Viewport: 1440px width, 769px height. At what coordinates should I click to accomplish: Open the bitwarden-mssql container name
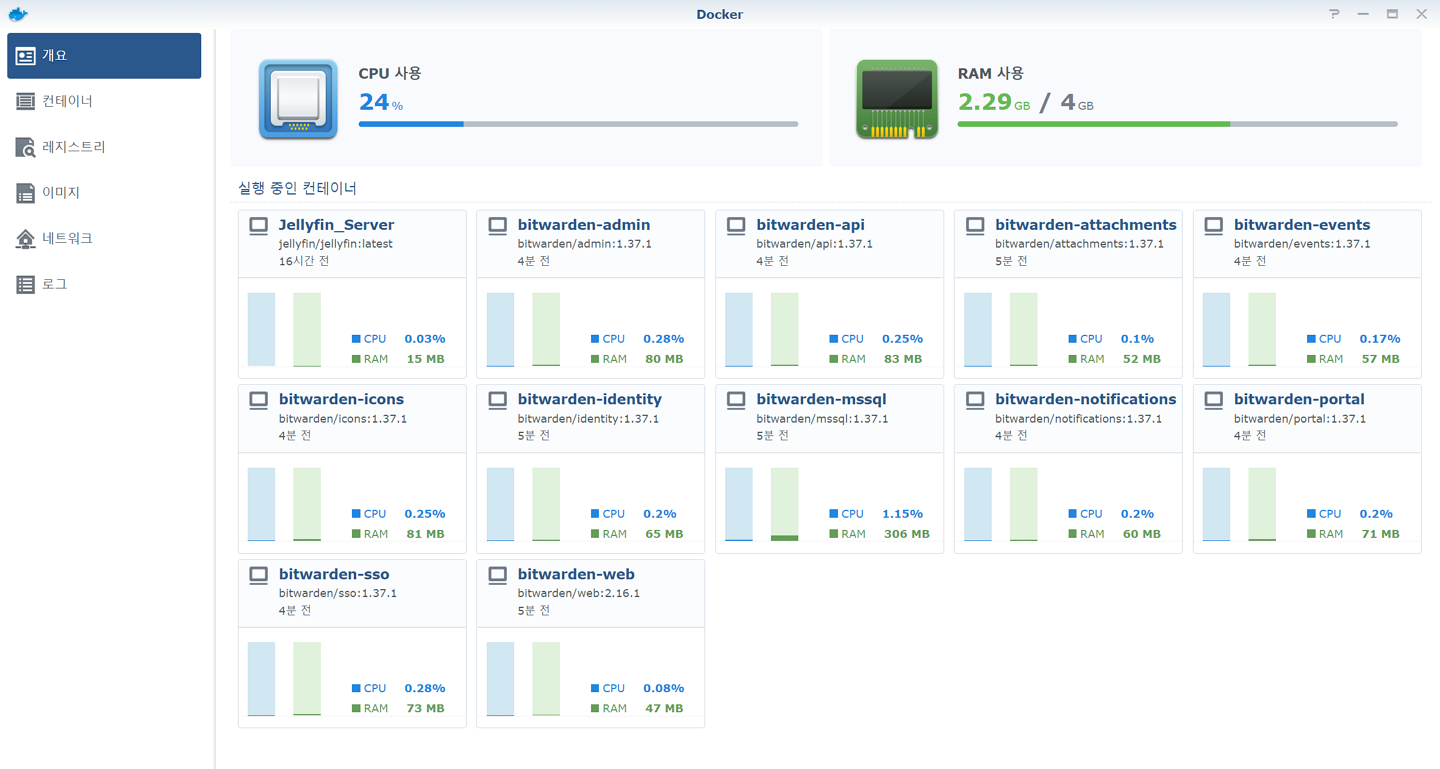pyautogui.click(x=821, y=399)
